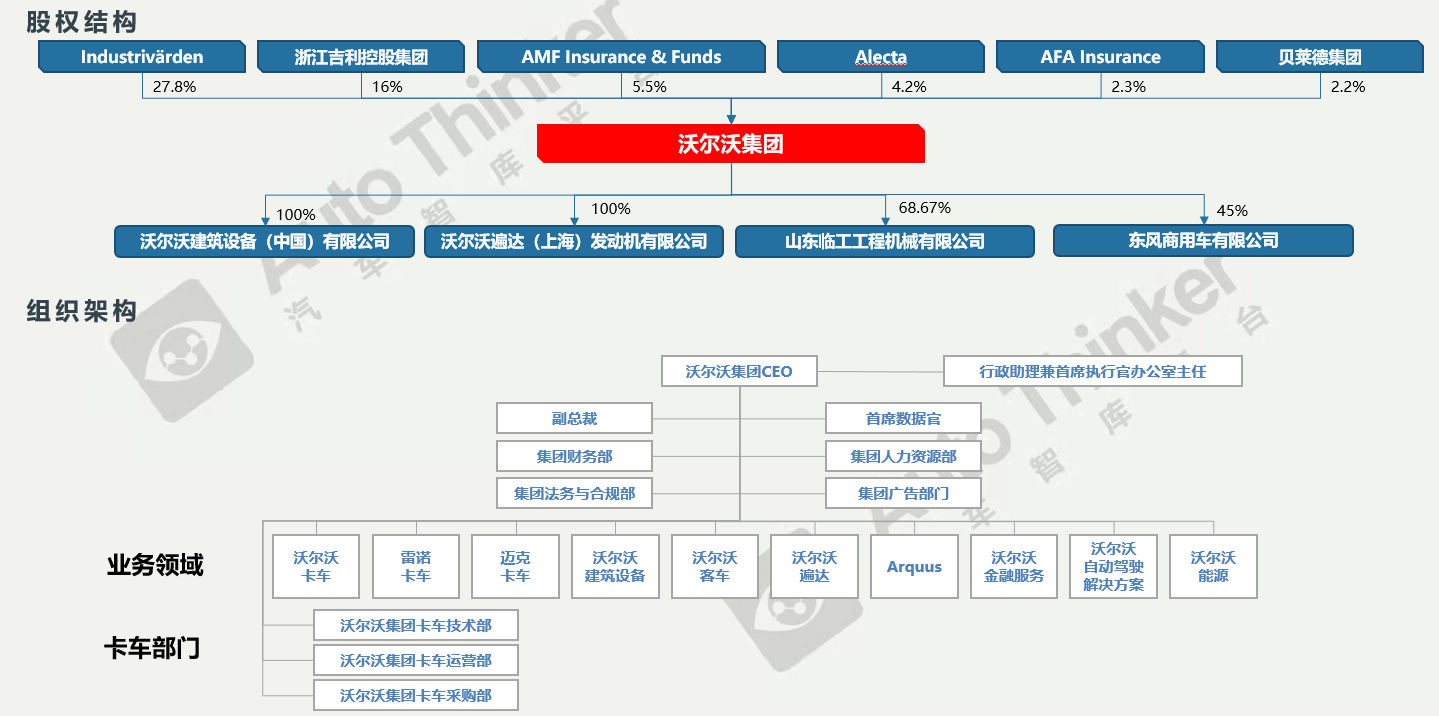Select the Arquus business box
This screenshot has height=716, width=1439.
tap(914, 567)
